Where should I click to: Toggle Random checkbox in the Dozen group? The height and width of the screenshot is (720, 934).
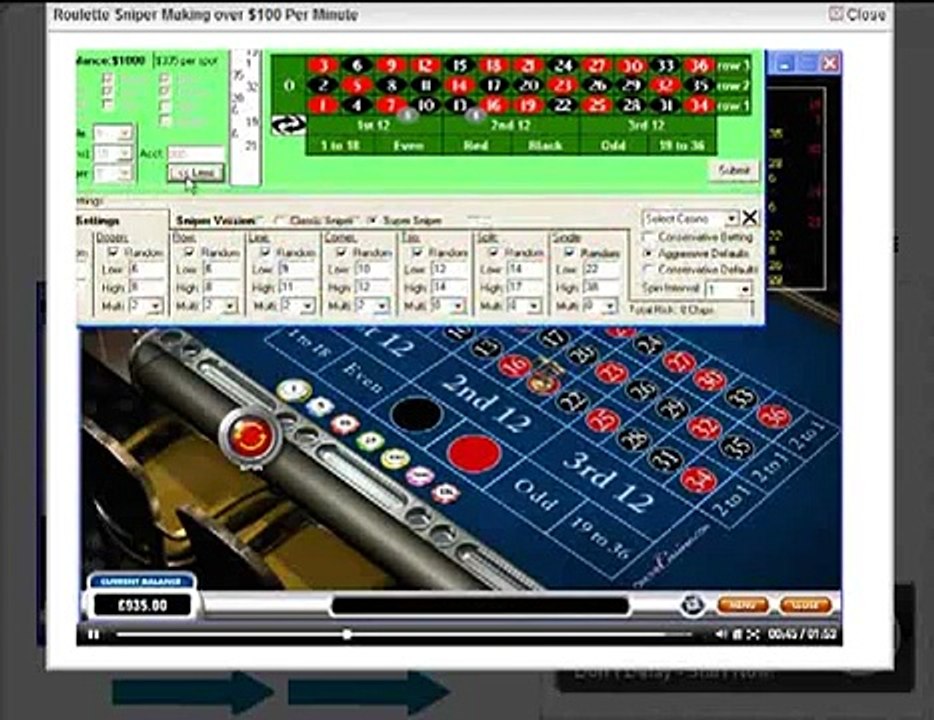(x=113, y=252)
